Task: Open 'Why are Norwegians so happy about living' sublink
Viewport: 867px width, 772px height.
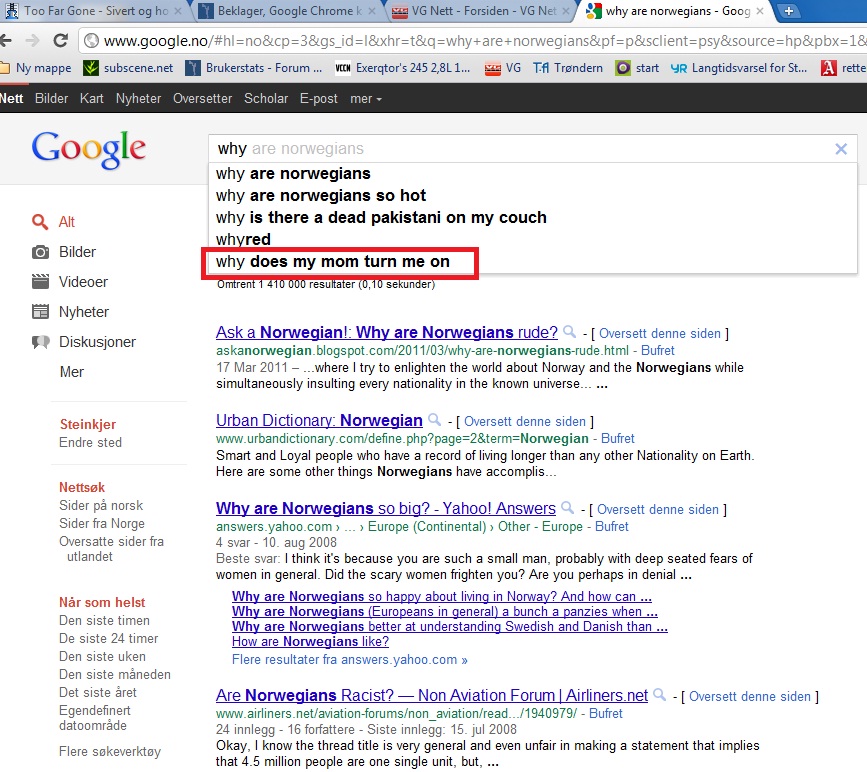Action: (x=442, y=597)
